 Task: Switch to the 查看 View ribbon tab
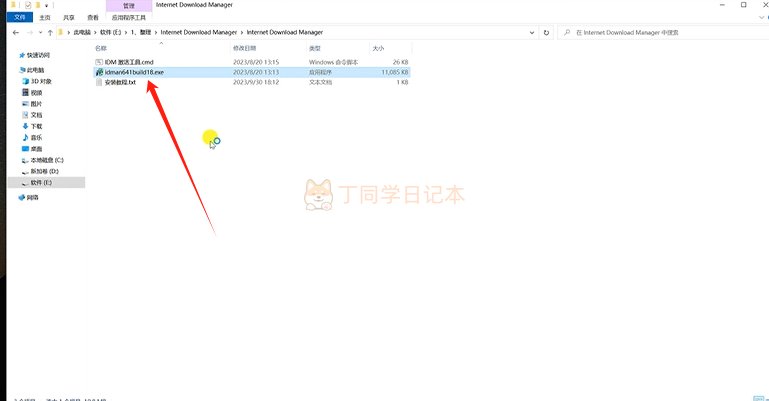(x=93, y=17)
